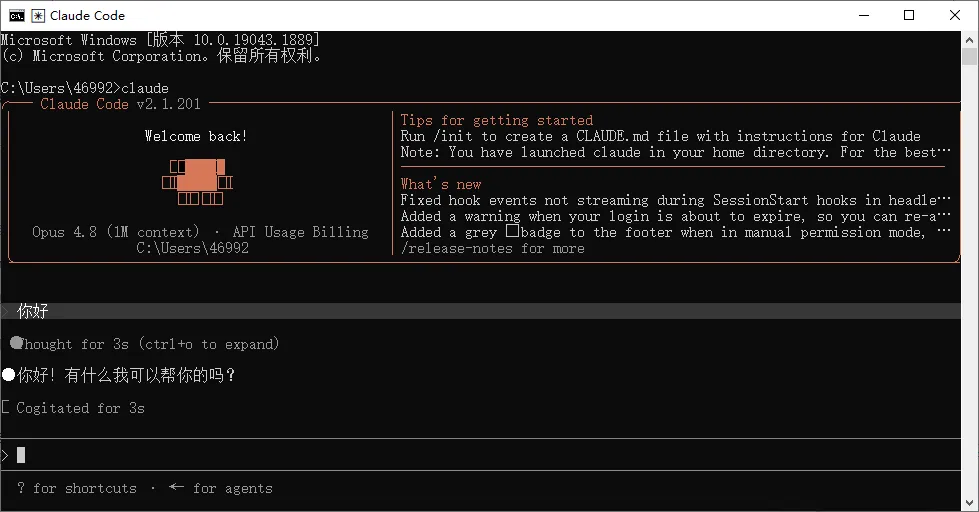Viewport: 979px width, 512px height.
Task: Click the /init tip line text
Action: coord(661,136)
